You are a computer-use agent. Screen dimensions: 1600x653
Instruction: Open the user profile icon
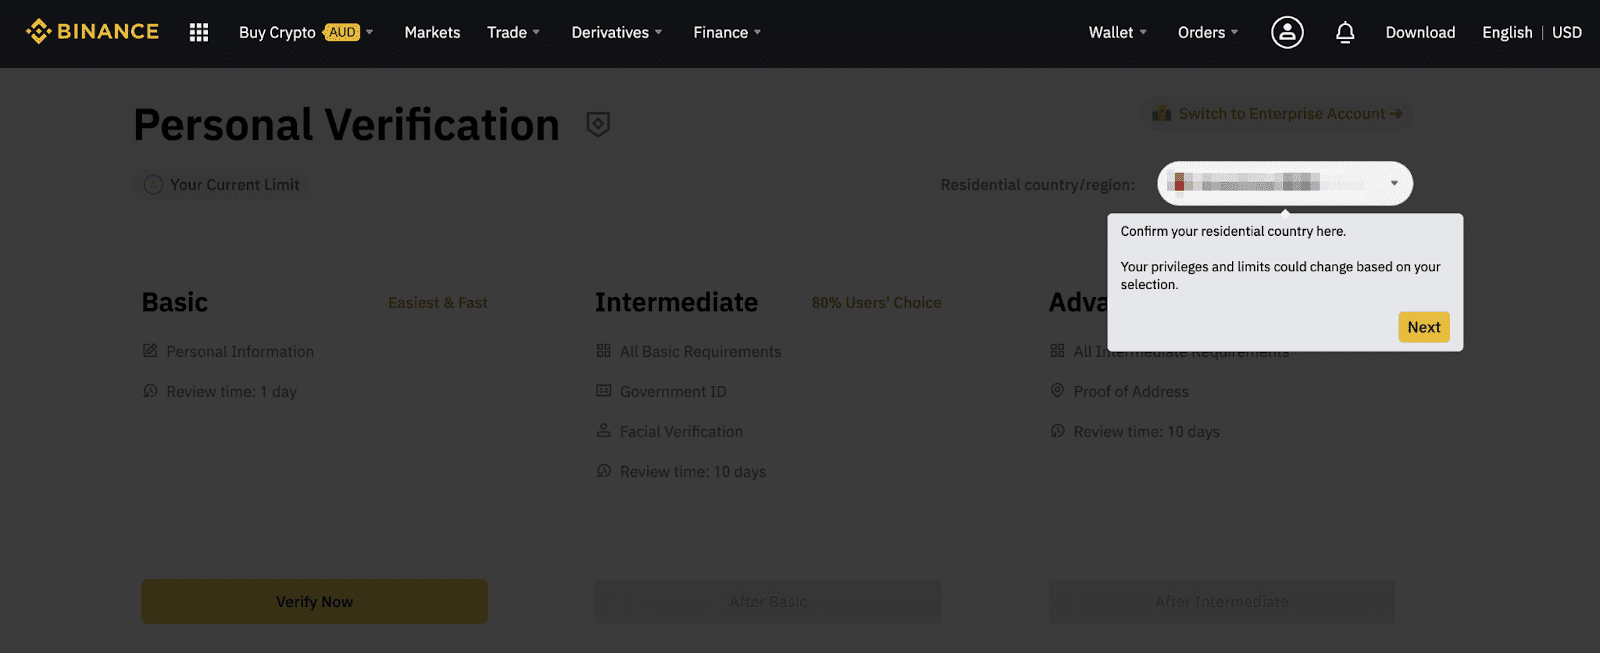pyautogui.click(x=1287, y=32)
